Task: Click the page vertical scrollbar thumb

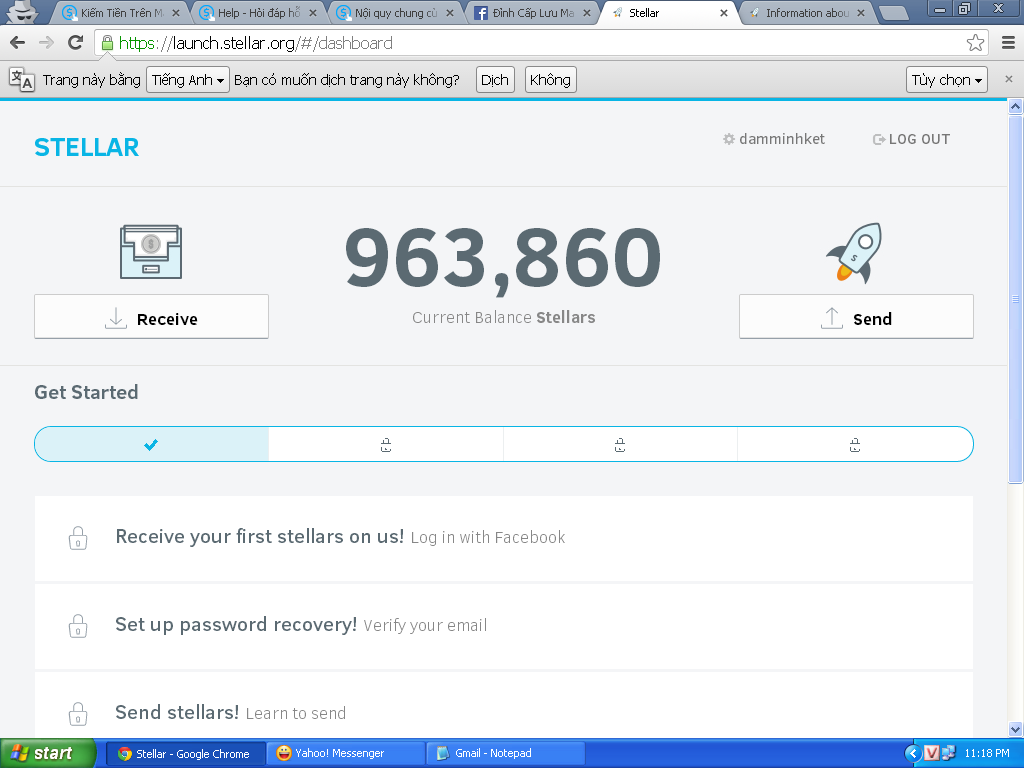Action: coord(1015,299)
